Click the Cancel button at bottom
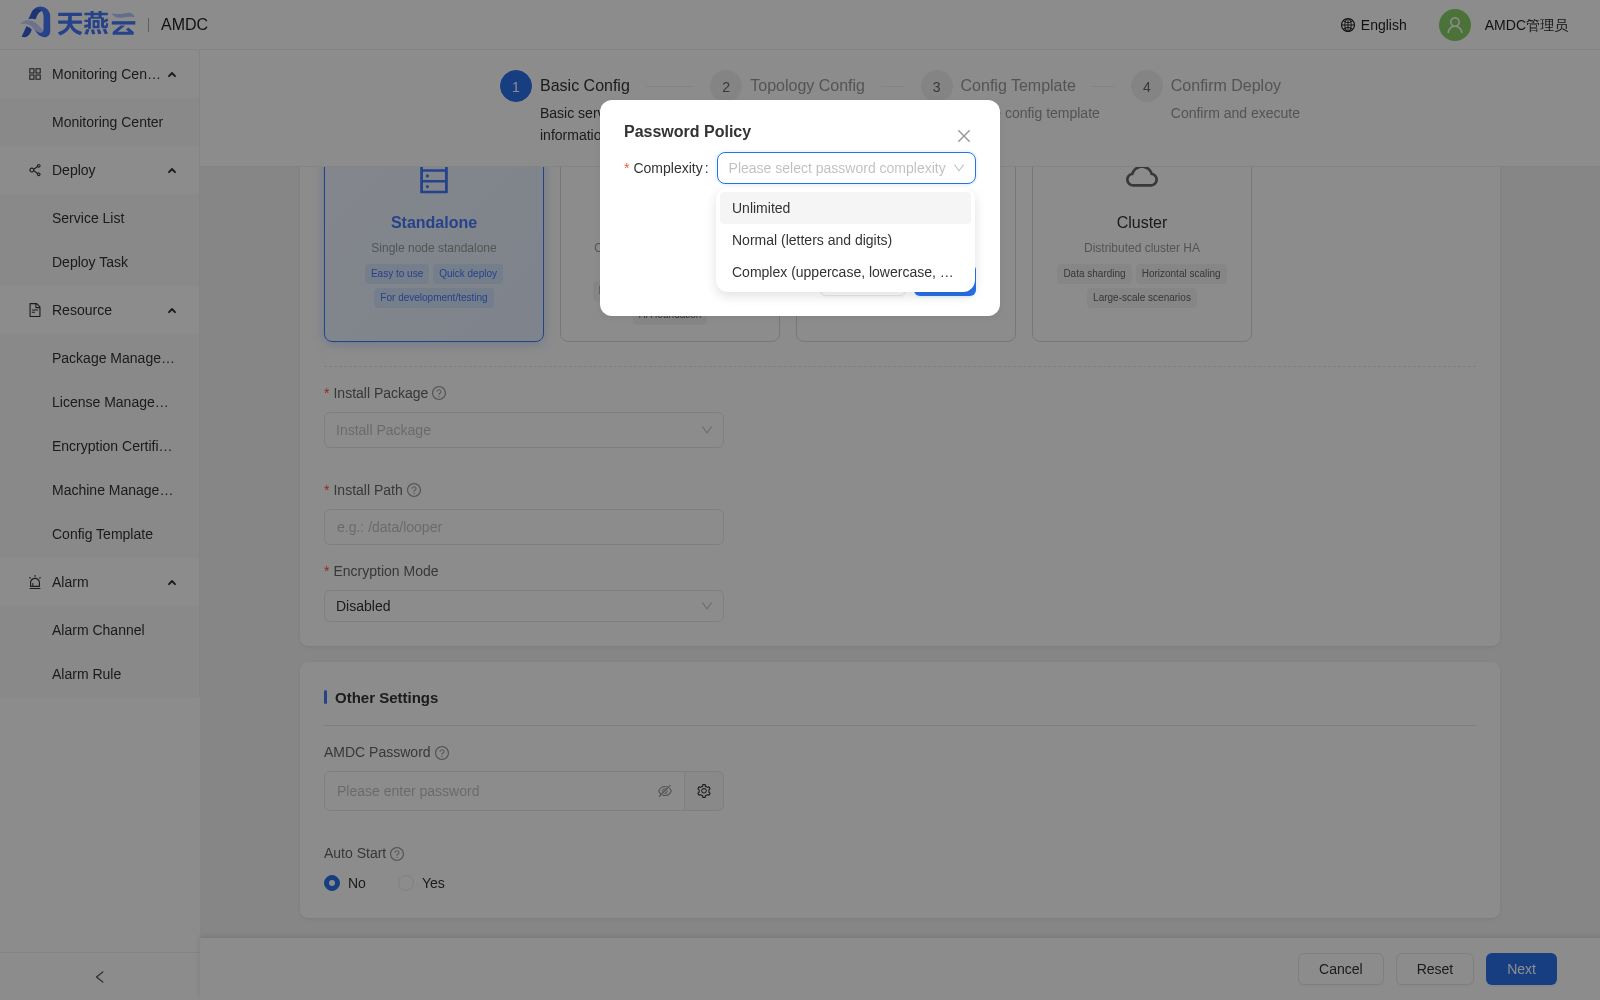Screen dimensions: 1600x1000 [1340, 969]
